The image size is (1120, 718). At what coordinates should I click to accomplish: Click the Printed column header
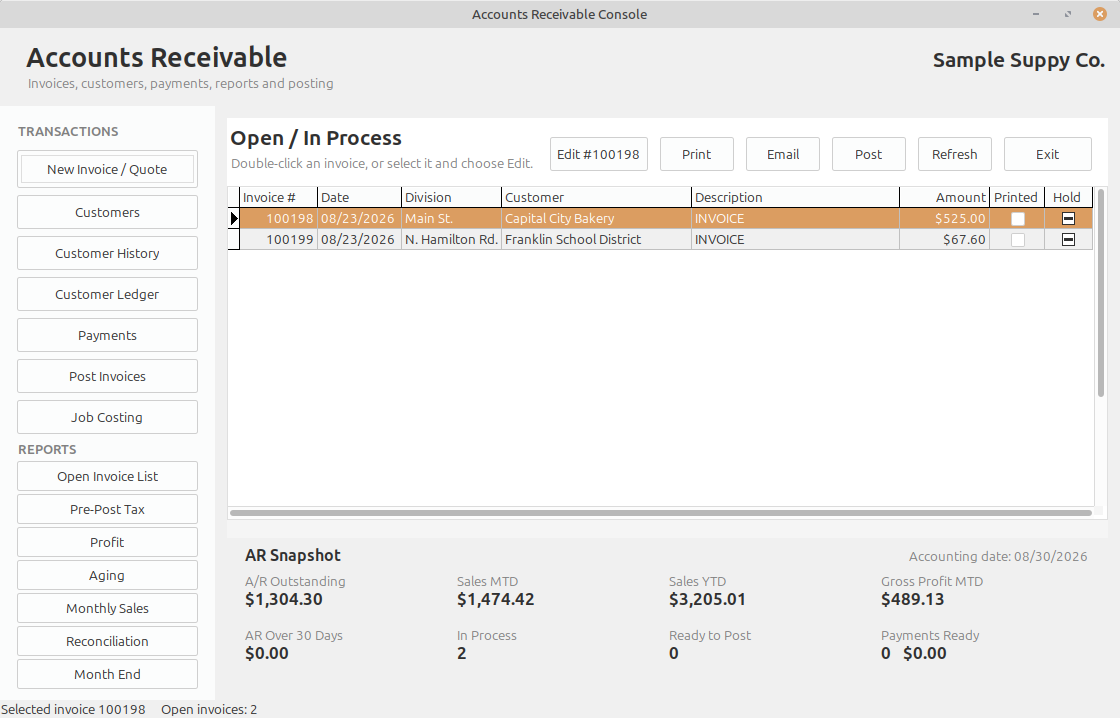[x=1016, y=197]
